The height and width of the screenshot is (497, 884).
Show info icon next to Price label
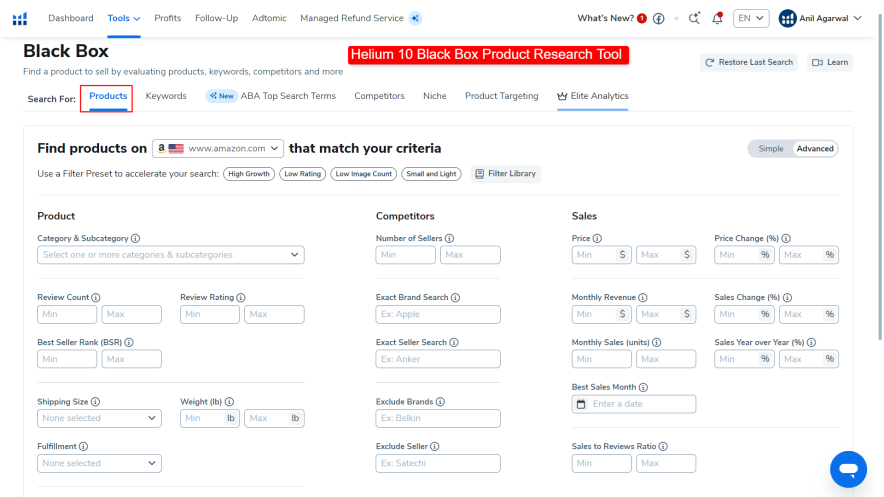point(597,238)
